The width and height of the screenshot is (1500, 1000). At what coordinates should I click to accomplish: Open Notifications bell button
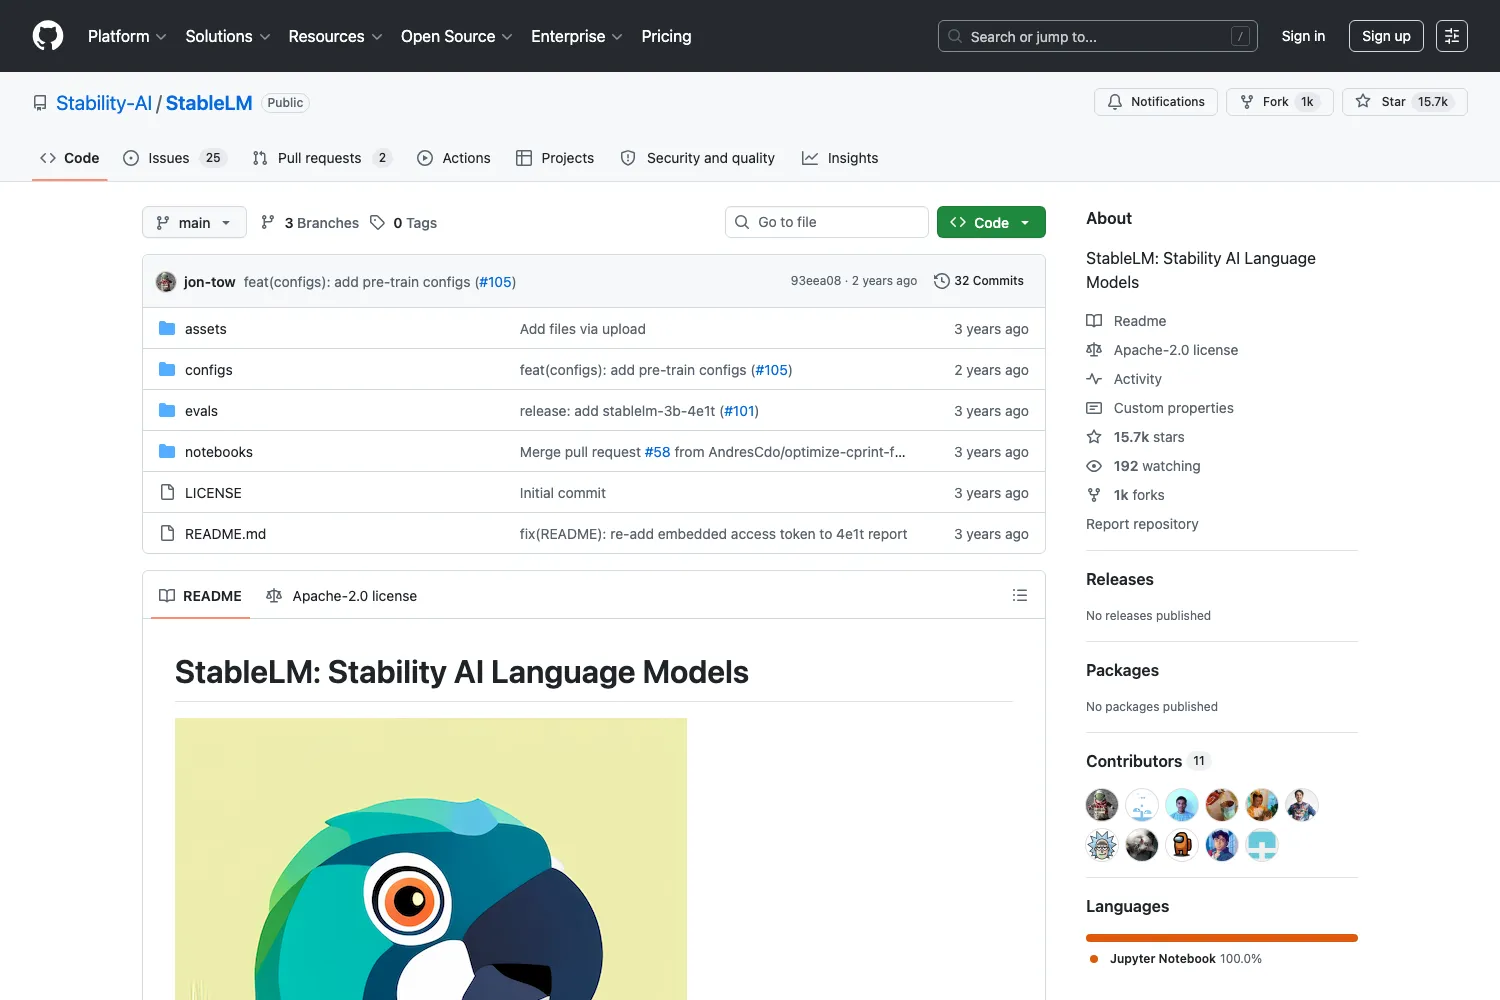1156,102
